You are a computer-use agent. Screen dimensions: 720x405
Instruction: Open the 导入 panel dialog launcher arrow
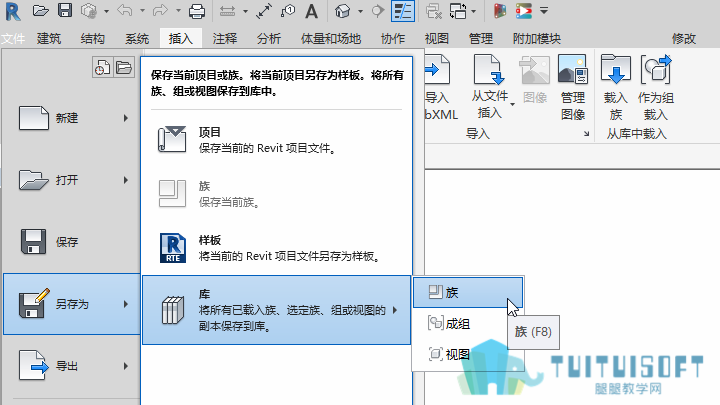[x=586, y=134]
